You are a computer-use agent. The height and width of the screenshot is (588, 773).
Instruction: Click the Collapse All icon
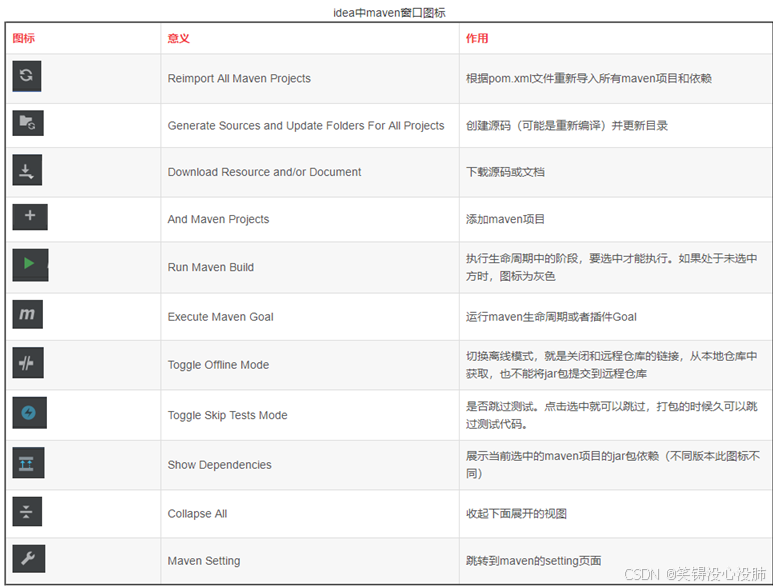coord(27,511)
